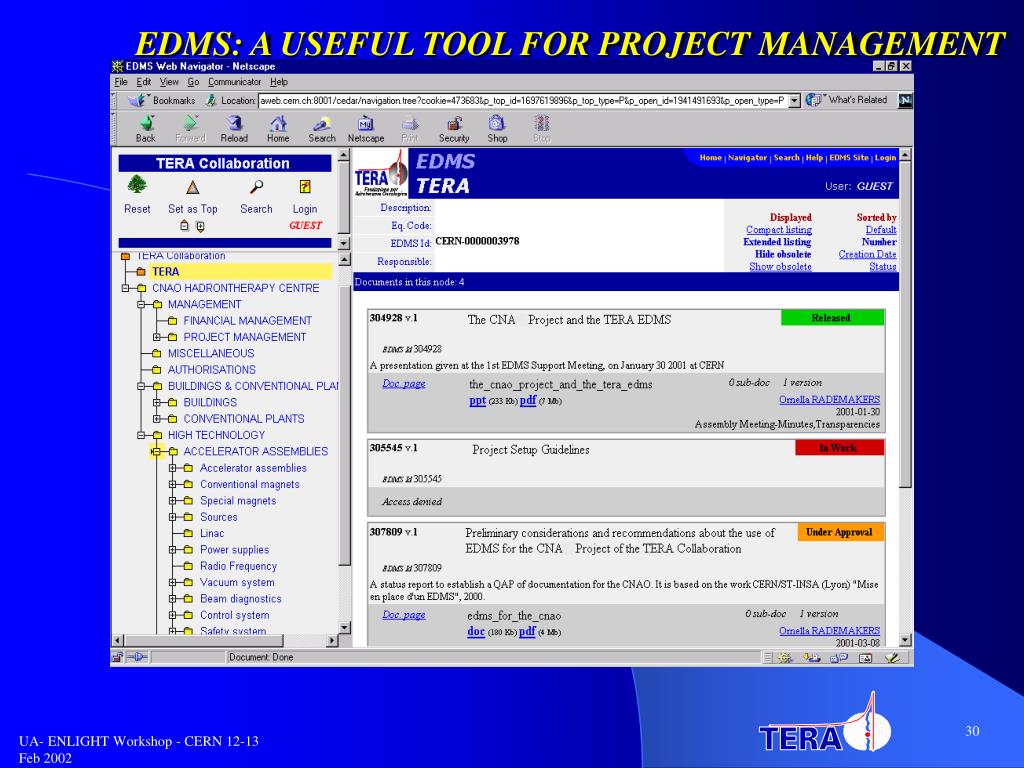Image resolution: width=1024 pixels, height=768 pixels.
Task: Download ppt of the_cnao_project_and_the_tera_edms
Action: click(477, 400)
